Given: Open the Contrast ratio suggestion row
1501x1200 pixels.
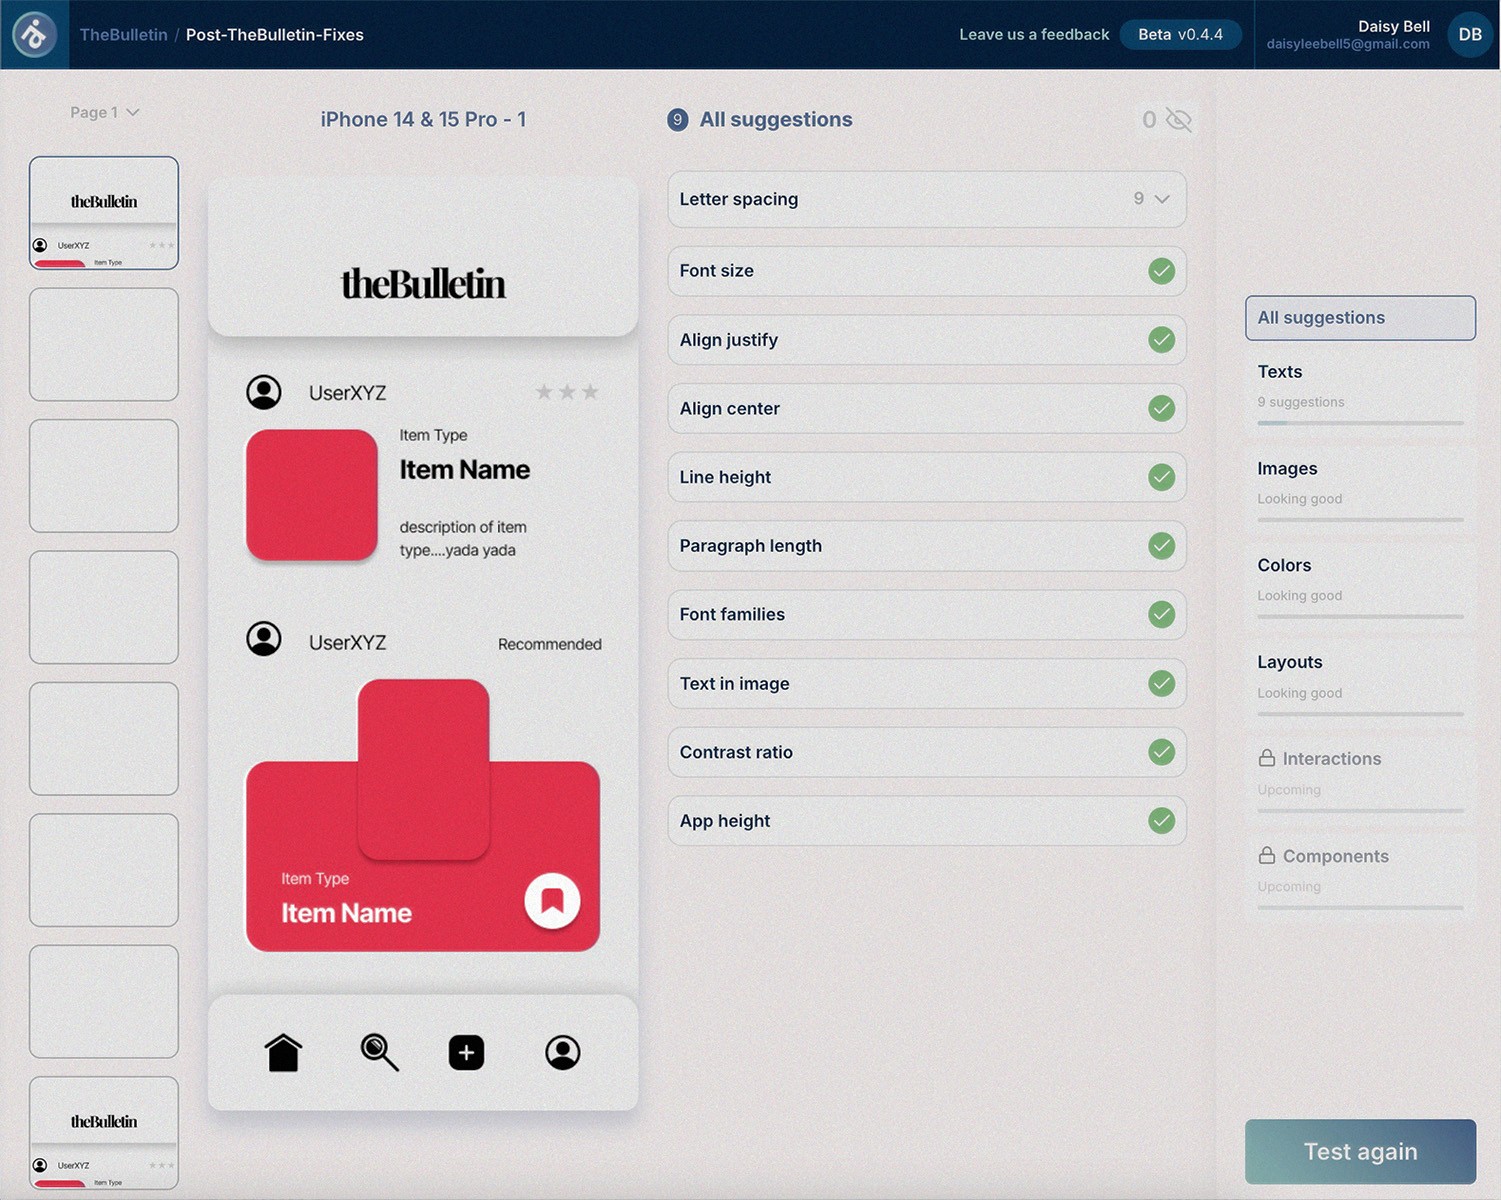Looking at the screenshot, I should (x=927, y=752).
